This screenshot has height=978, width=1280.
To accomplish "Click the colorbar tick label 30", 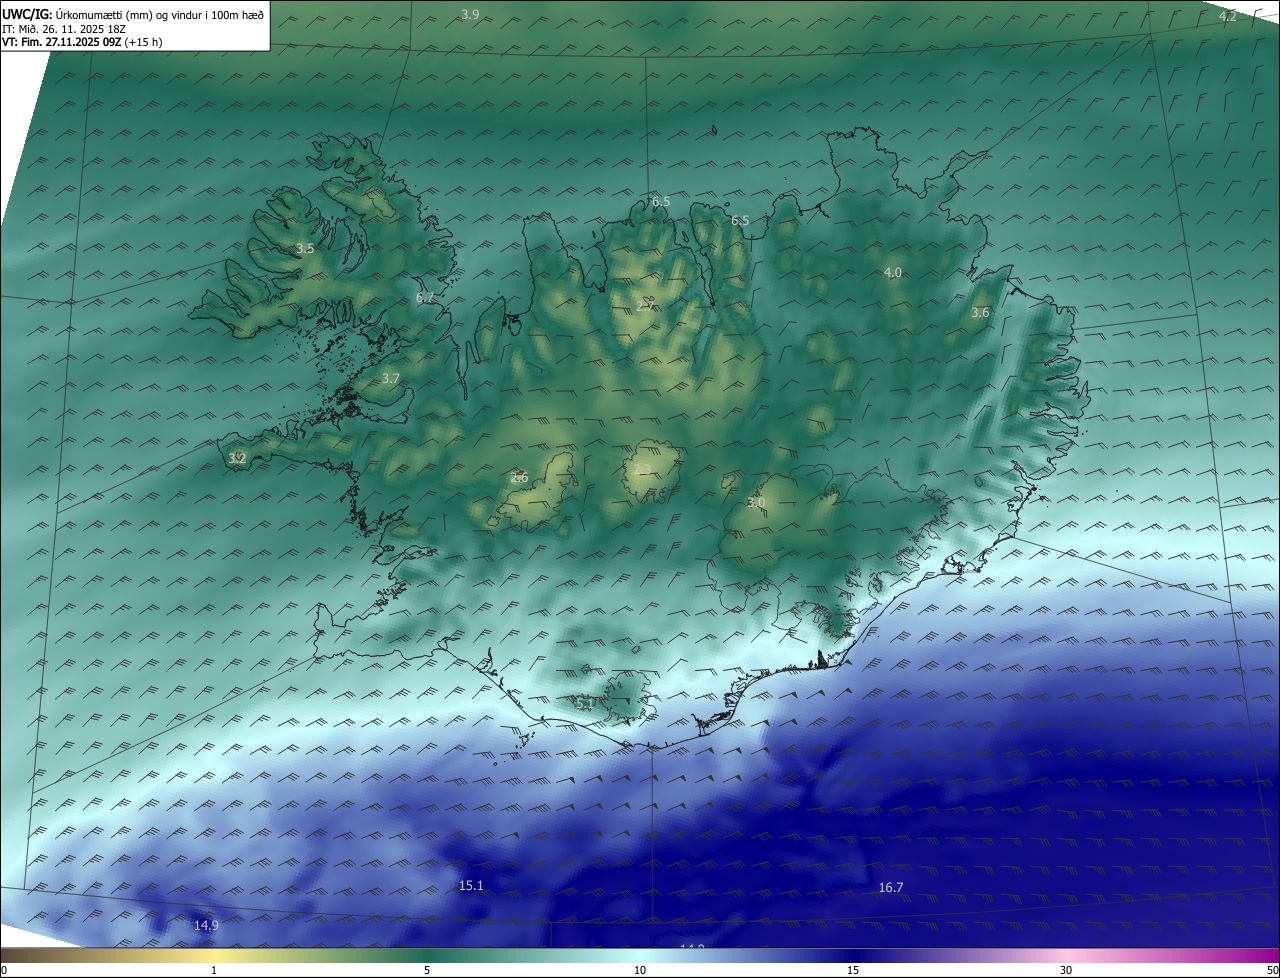I will point(1066,970).
